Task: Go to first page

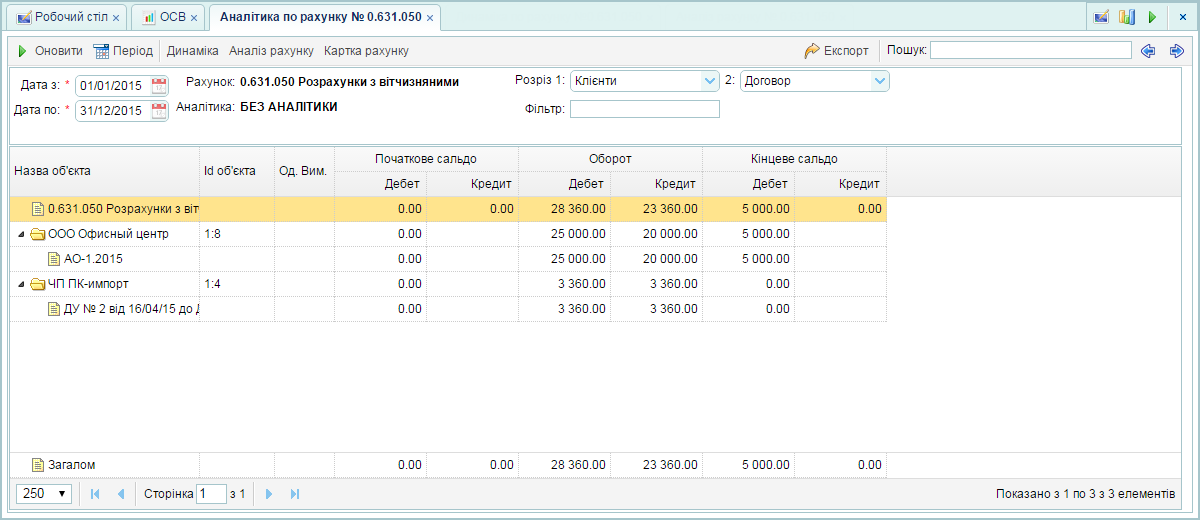Action: pos(96,494)
